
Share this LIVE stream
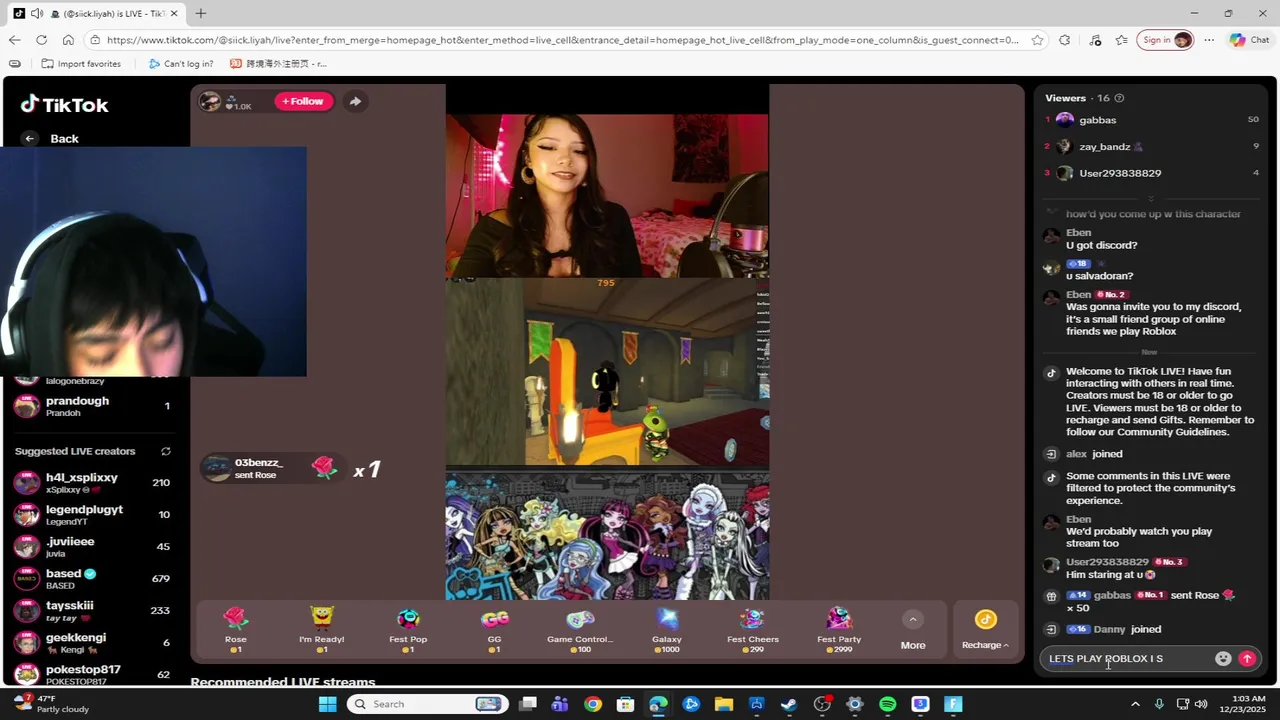pyautogui.click(x=355, y=101)
